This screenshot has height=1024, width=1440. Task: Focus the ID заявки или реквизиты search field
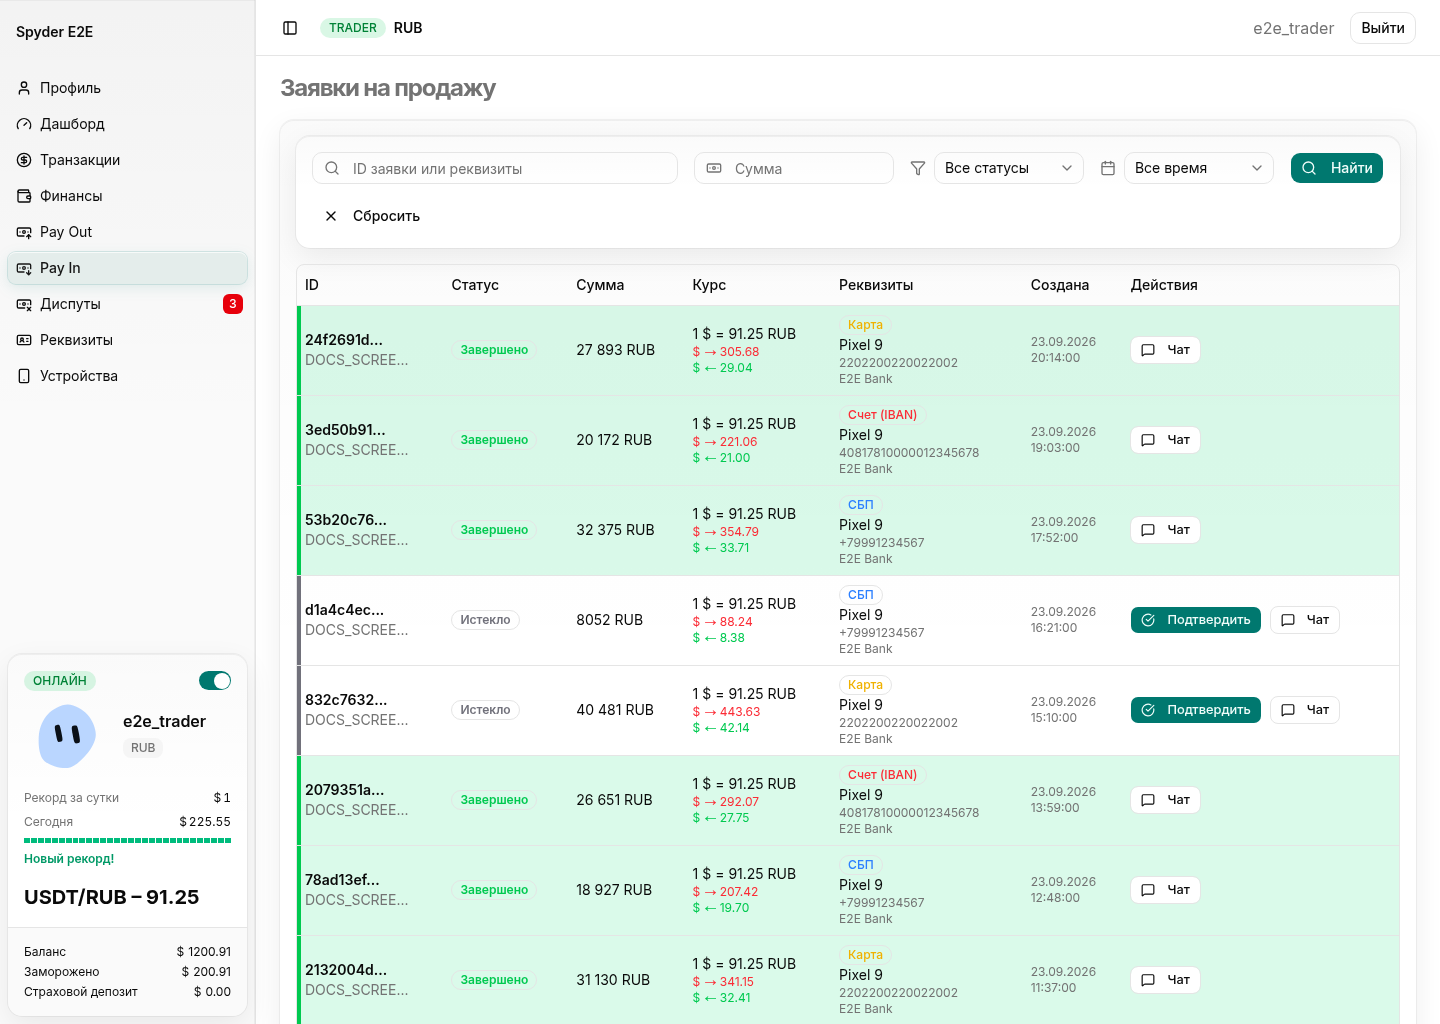[495, 168]
